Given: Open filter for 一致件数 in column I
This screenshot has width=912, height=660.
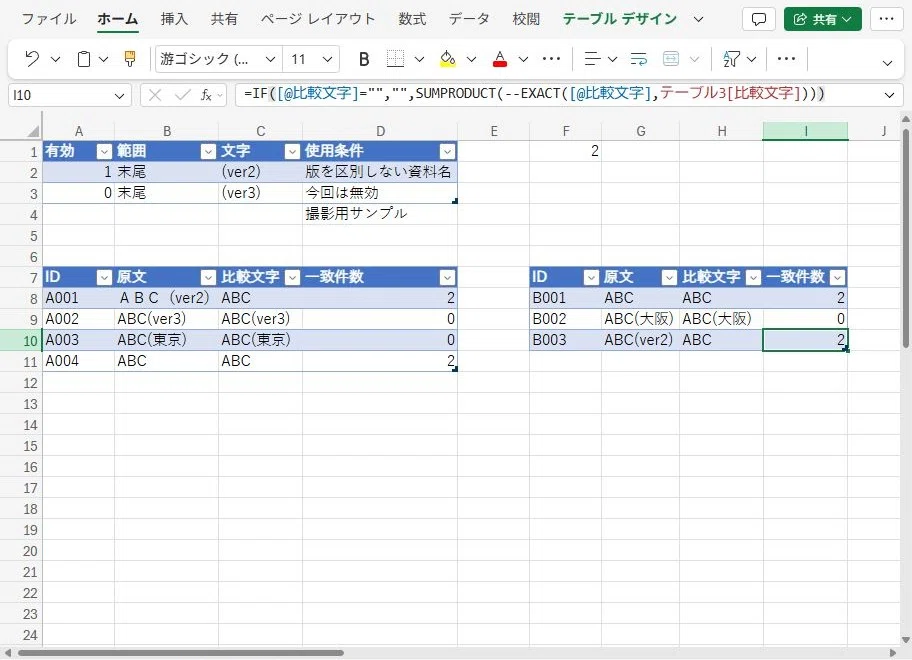Looking at the screenshot, I should coord(838,277).
